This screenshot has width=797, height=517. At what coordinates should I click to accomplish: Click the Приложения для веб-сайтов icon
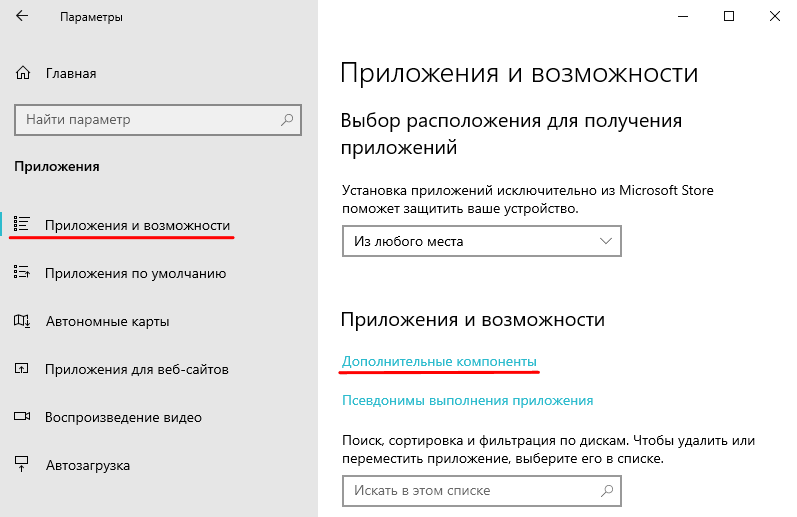23,369
